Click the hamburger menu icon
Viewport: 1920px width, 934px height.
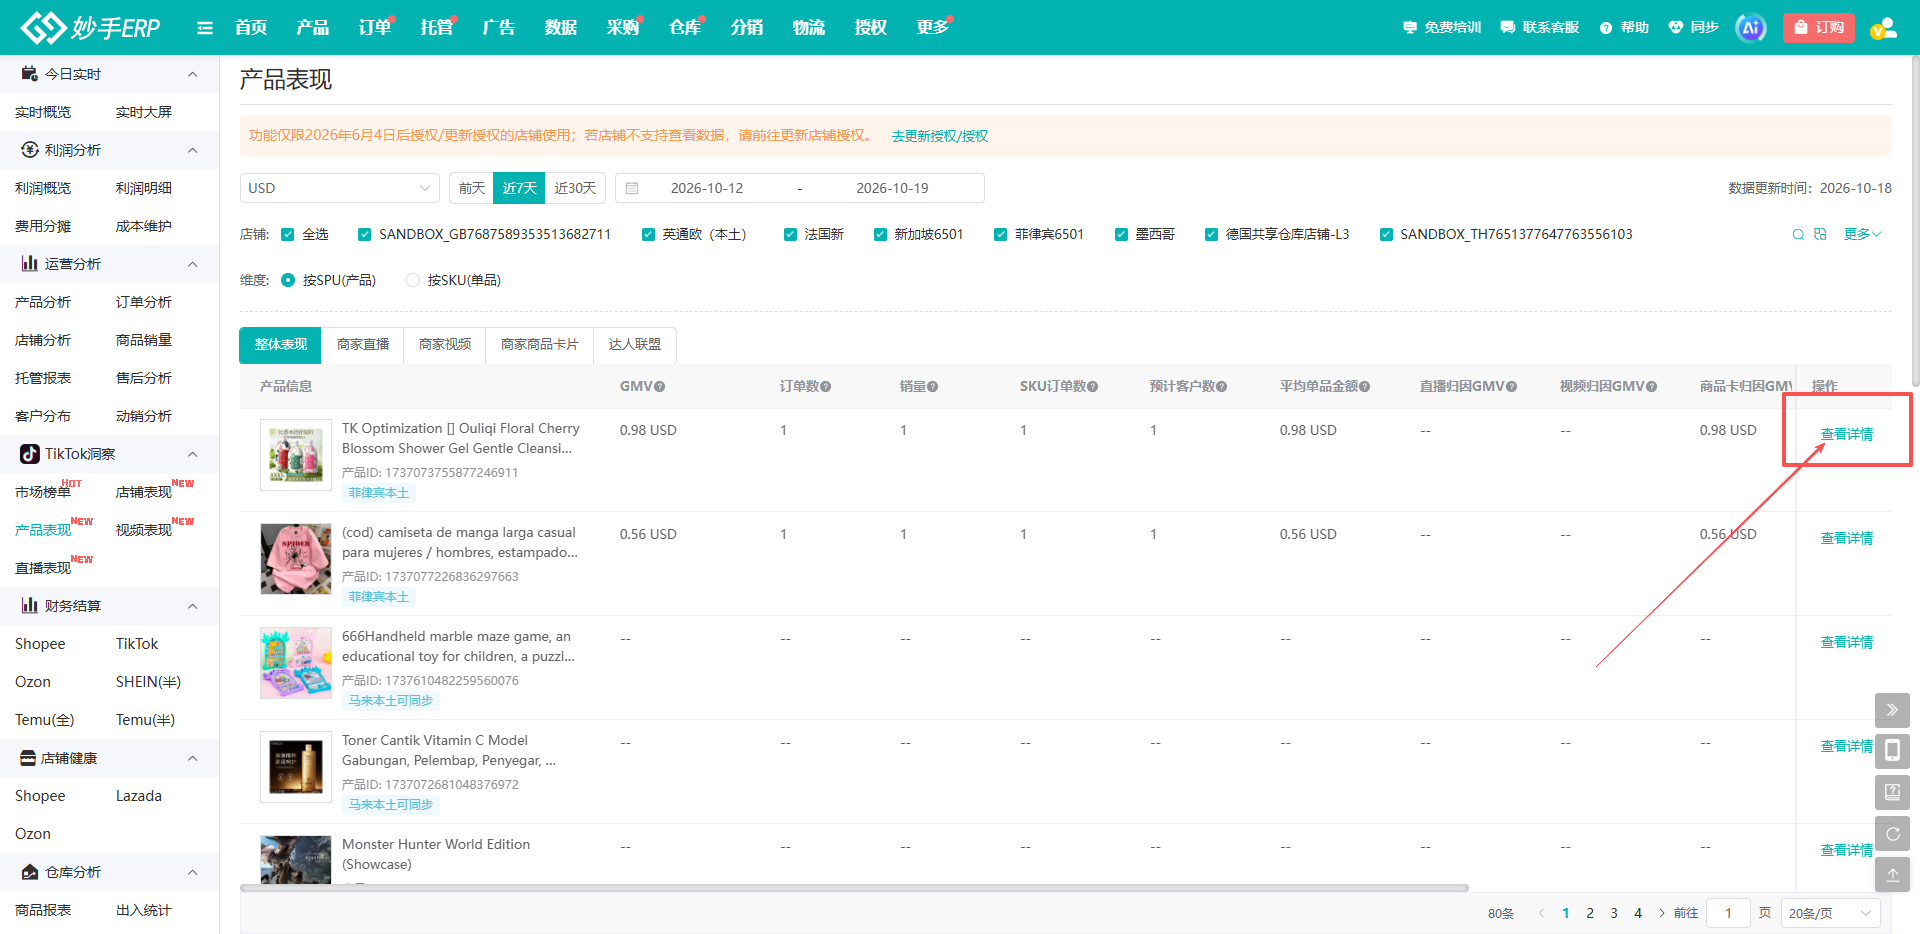205,28
